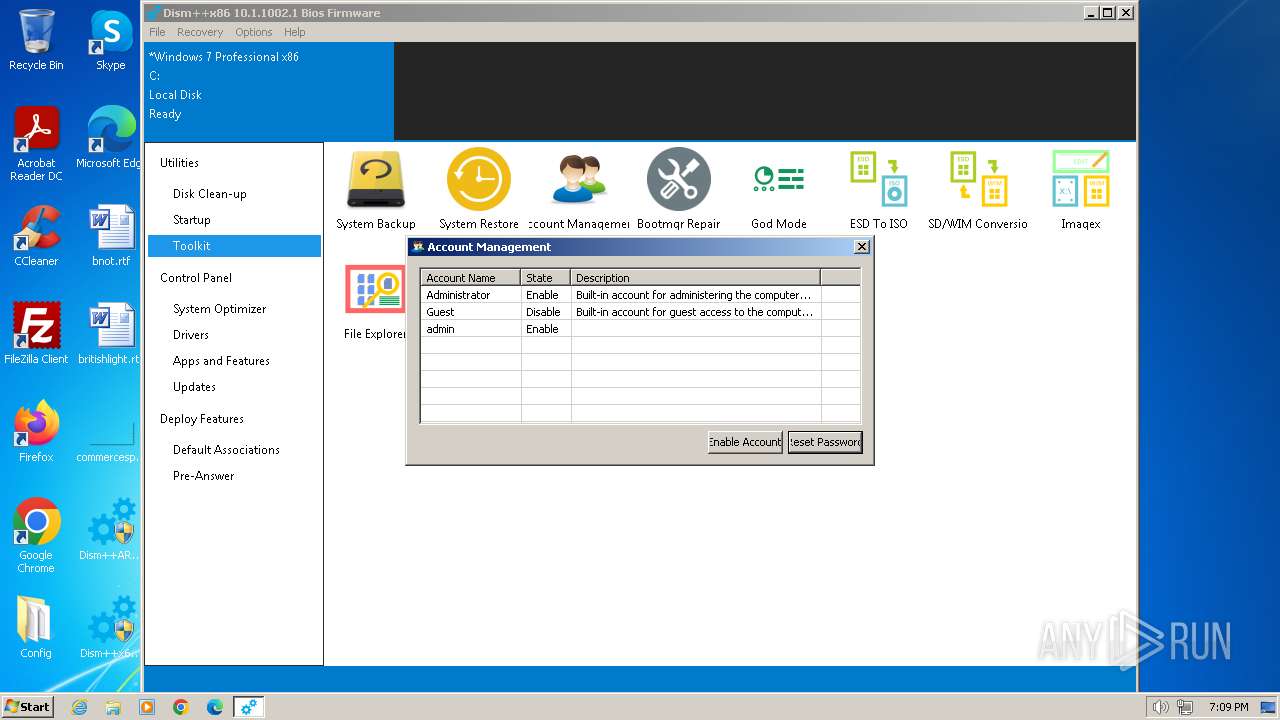The height and width of the screenshot is (720, 1280).
Task: Open Acrobat Reader DC shortcut
Action: pos(36,144)
